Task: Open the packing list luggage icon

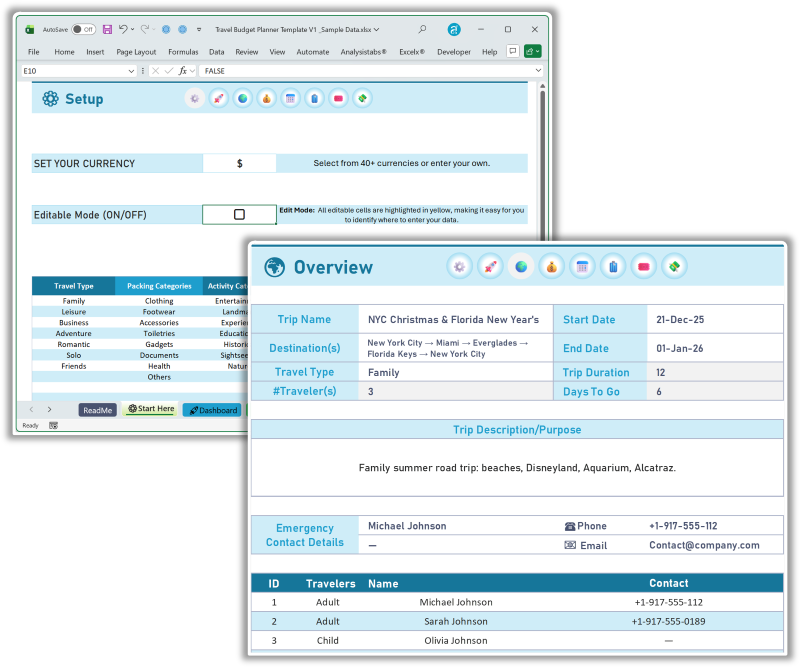Action: (x=612, y=267)
